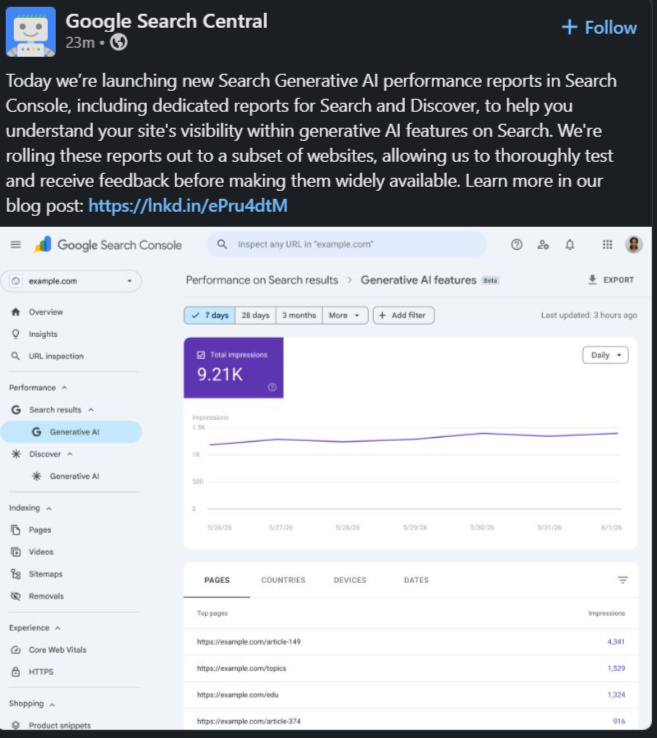
Task: Switch to the DATES tab
Action: [416, 580]
